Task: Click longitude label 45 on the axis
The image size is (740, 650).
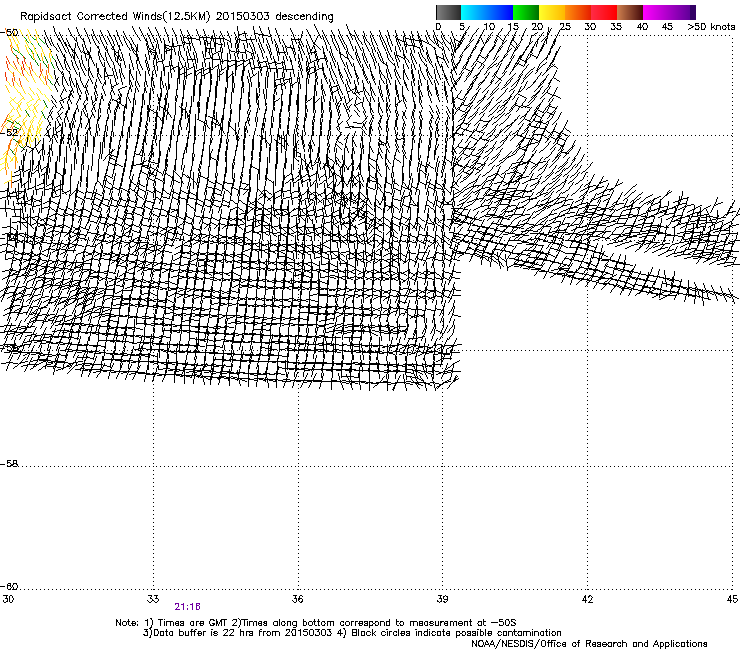Action: pos(732,599)
